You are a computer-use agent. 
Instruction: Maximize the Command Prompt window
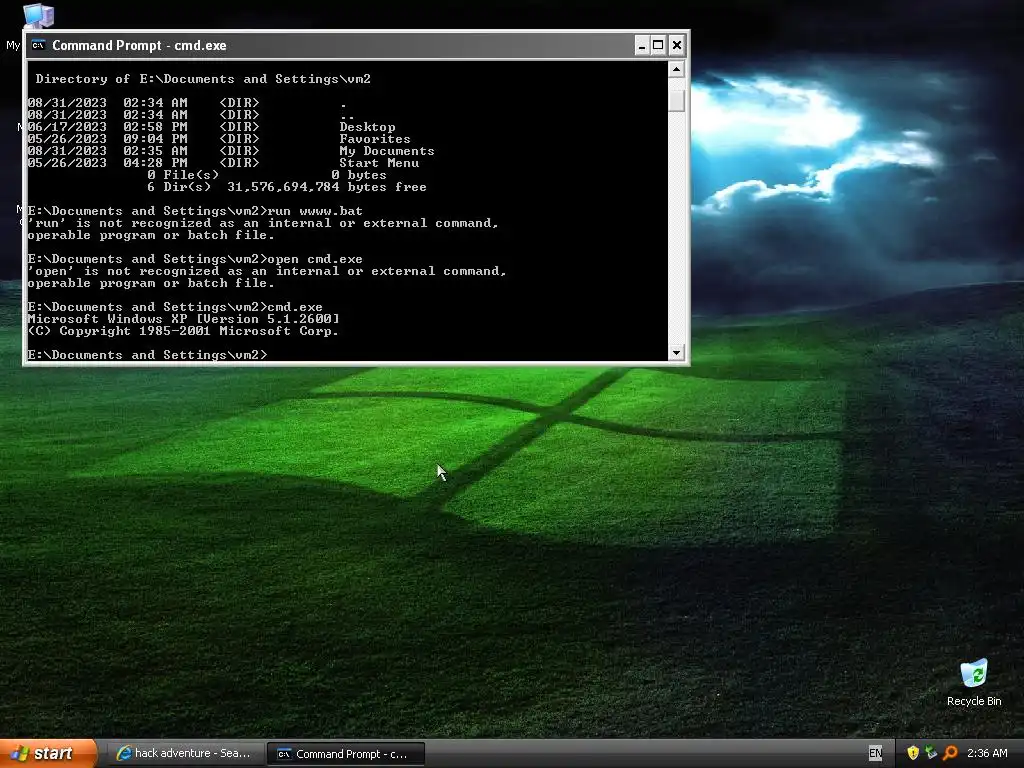click(x=658, y=45)
